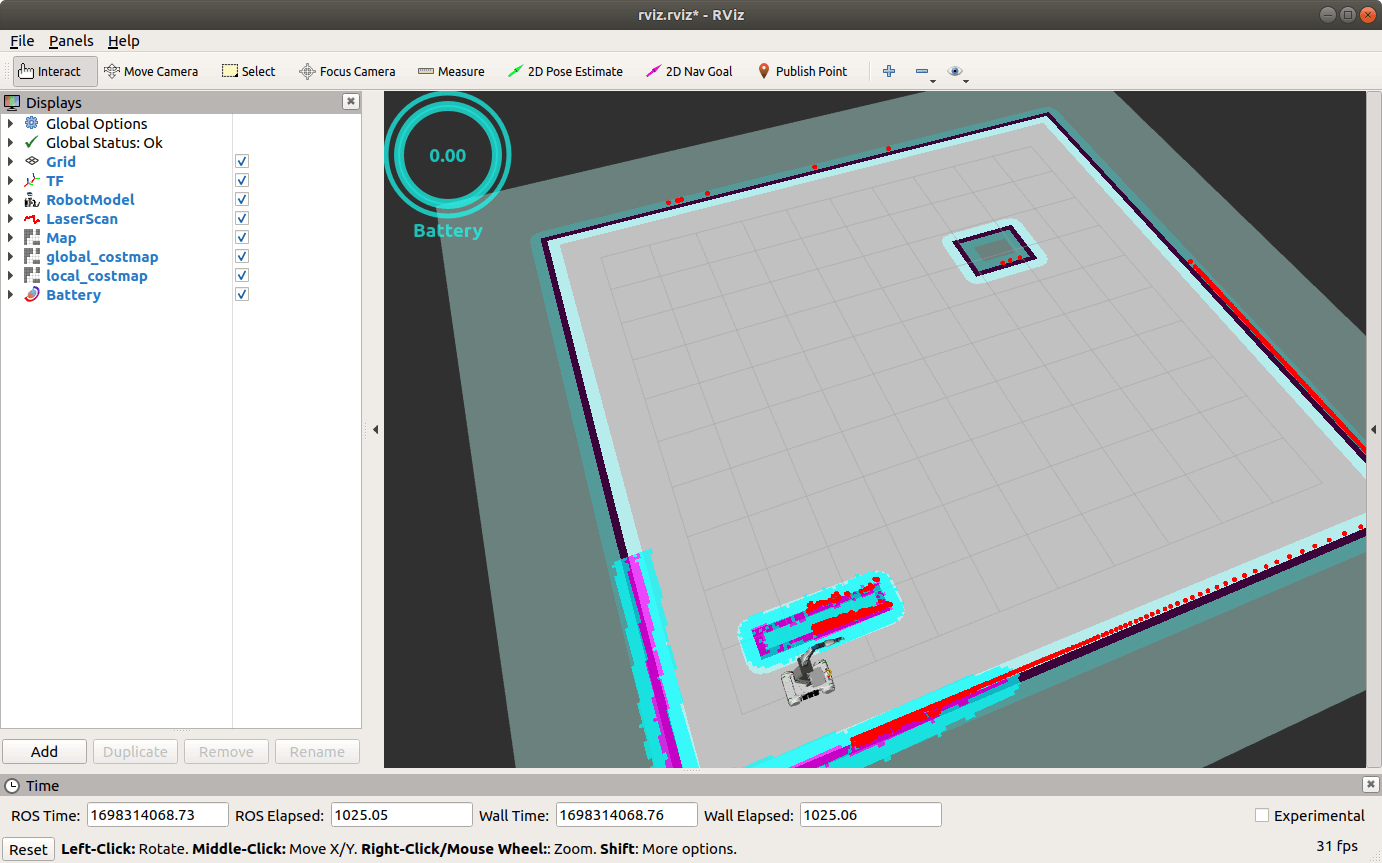Uncheck the global_costmap checkbox
1382x863 pixels.
point(242,256)
